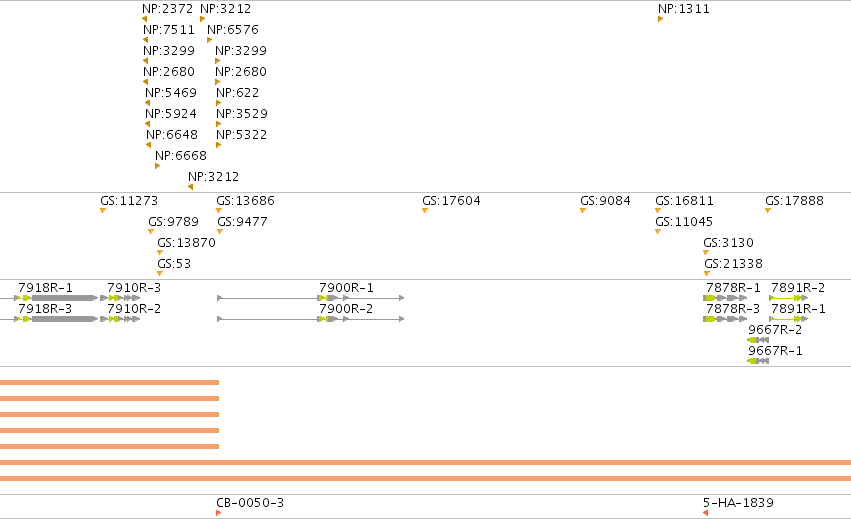851x519 pixels.
Task: Open the NP:5322 insertion marker
Action: point(219,145)
